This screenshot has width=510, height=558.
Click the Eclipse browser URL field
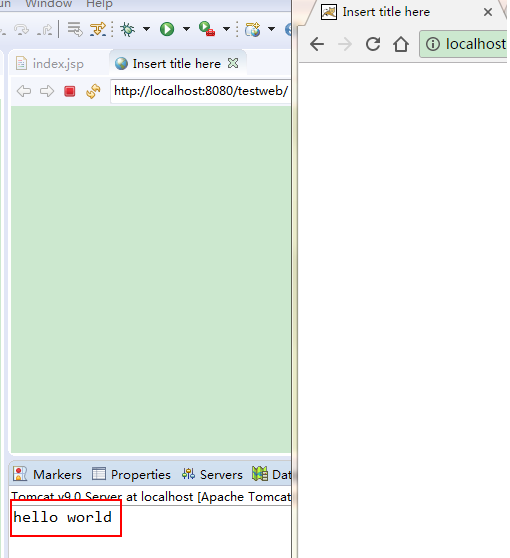coord(201,91)
